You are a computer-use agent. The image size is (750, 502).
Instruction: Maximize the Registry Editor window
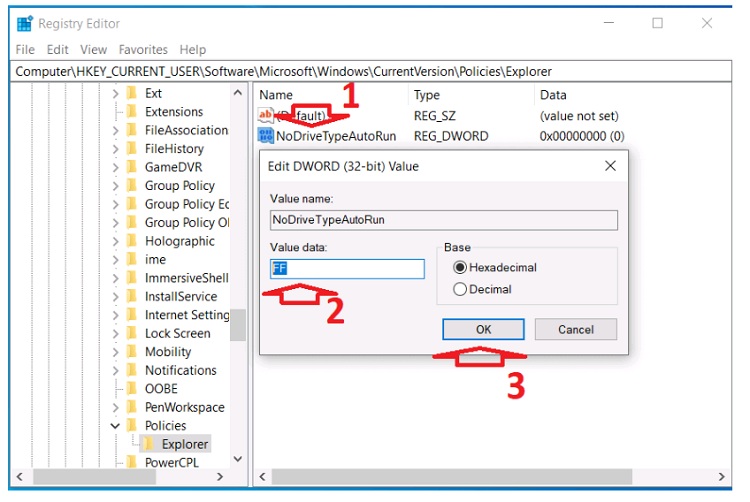[657, 23]
